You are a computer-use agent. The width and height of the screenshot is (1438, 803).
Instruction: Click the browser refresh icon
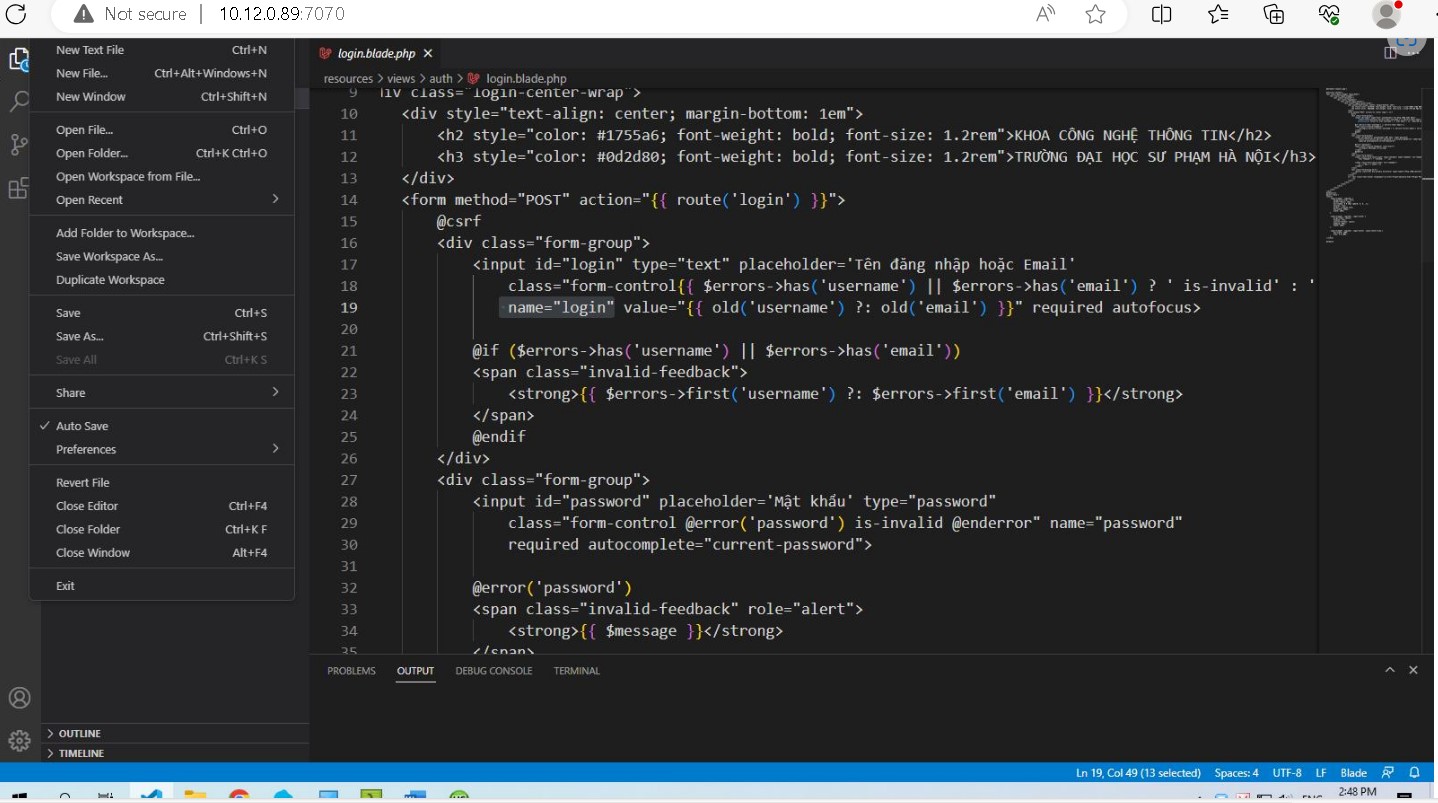click(16, 14)
